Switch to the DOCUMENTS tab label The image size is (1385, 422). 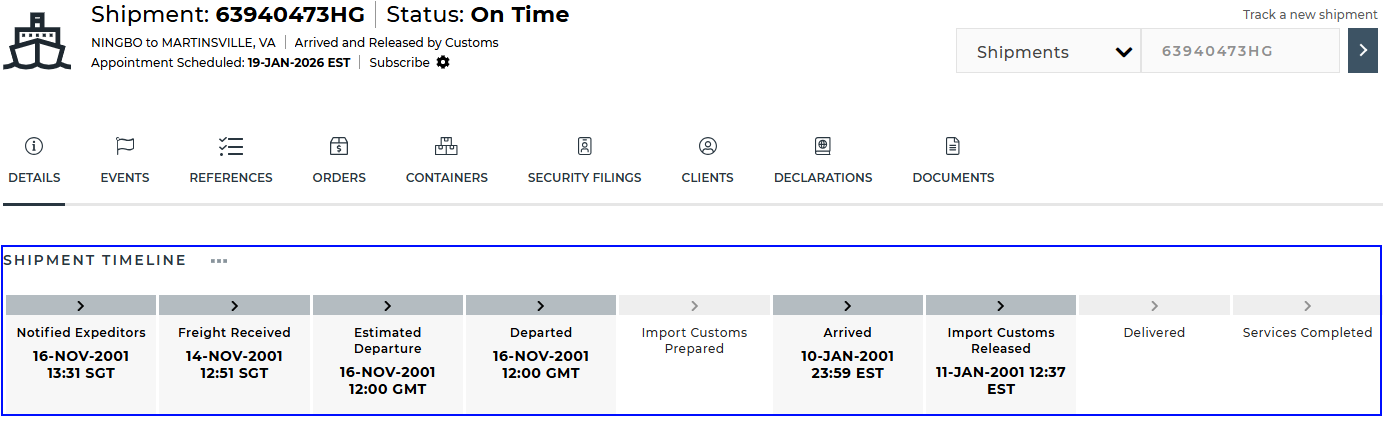[x=953, y=178]
